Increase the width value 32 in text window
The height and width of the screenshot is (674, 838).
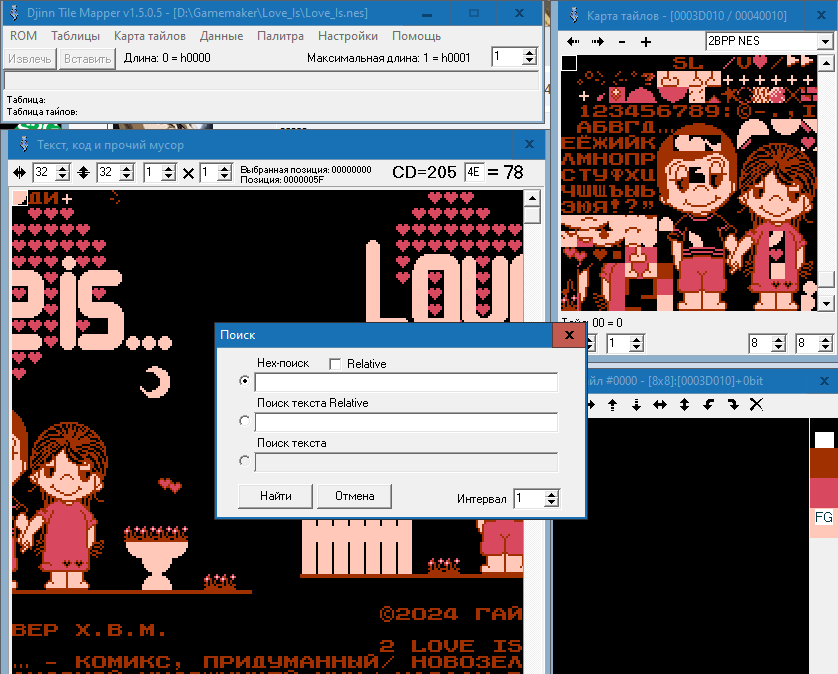coord(63,169)
